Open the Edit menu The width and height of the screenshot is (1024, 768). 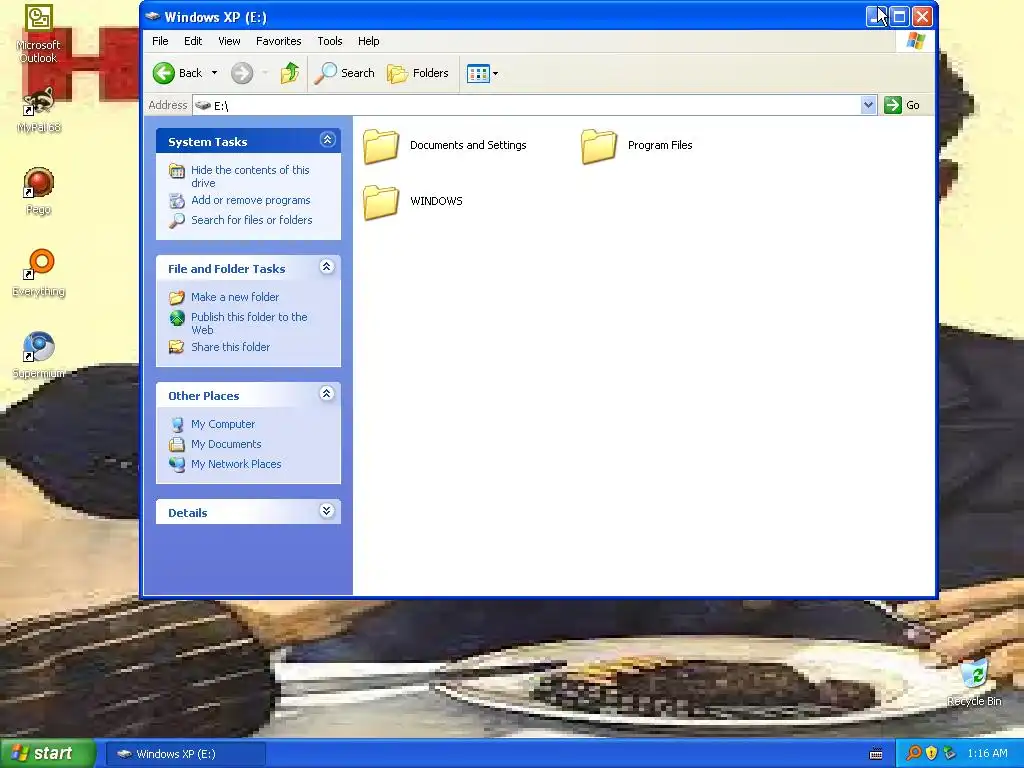pos(193,41)
